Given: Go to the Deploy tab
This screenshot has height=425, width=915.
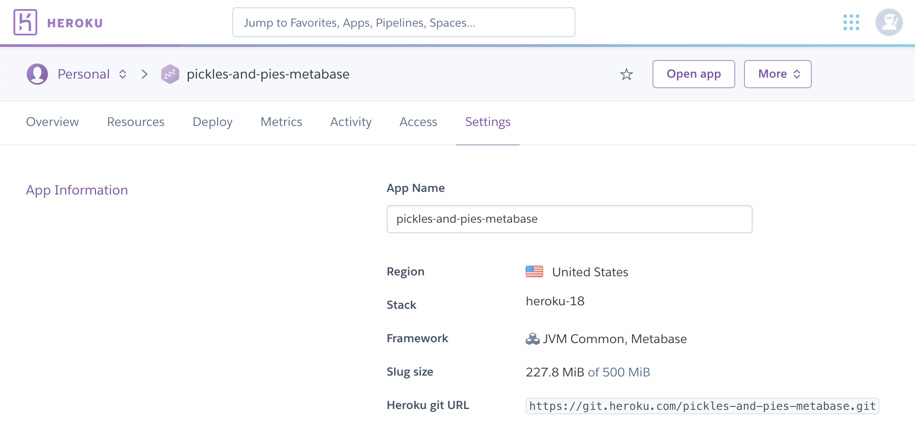Looking at the screenshot, I should (212, 122).
